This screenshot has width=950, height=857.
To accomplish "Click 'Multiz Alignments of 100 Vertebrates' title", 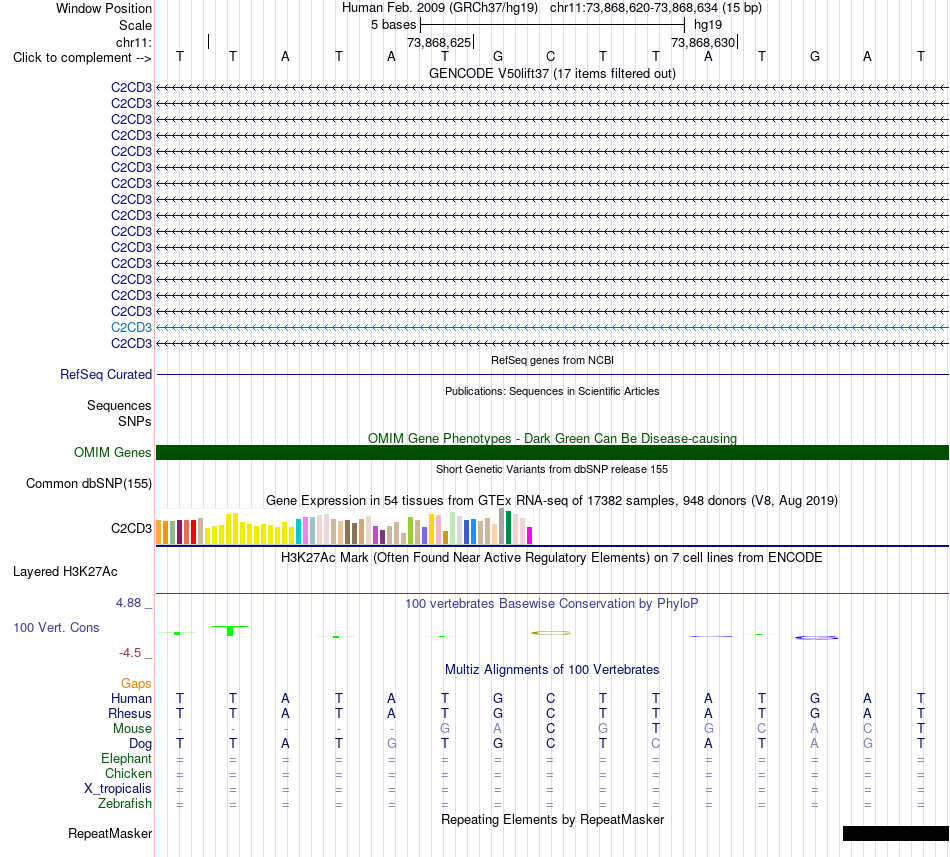I will coord(552,670).
